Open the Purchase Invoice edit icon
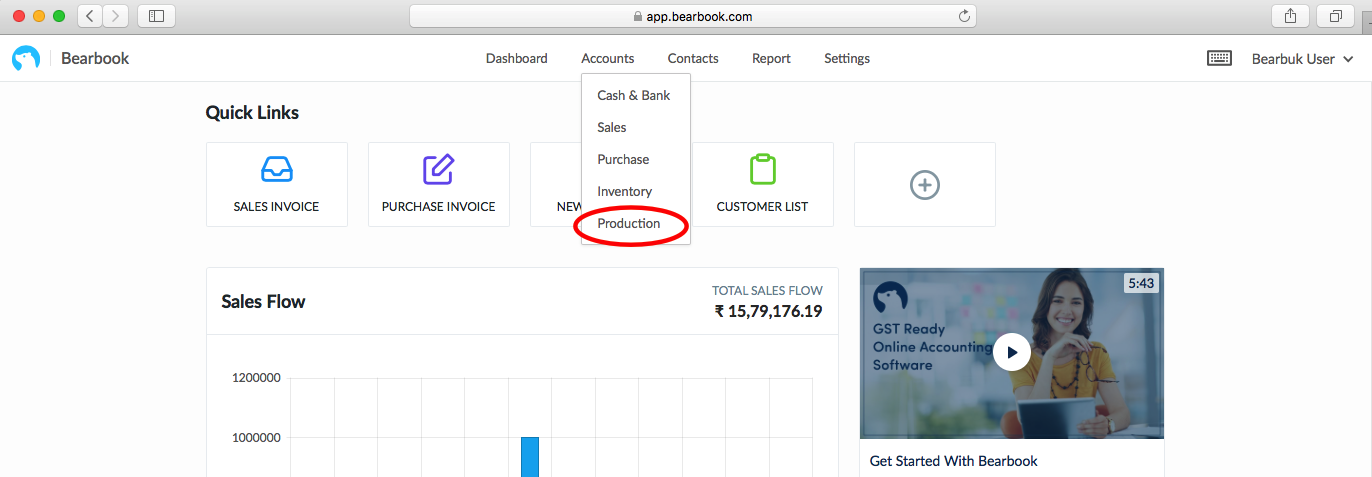 point(438,169)
